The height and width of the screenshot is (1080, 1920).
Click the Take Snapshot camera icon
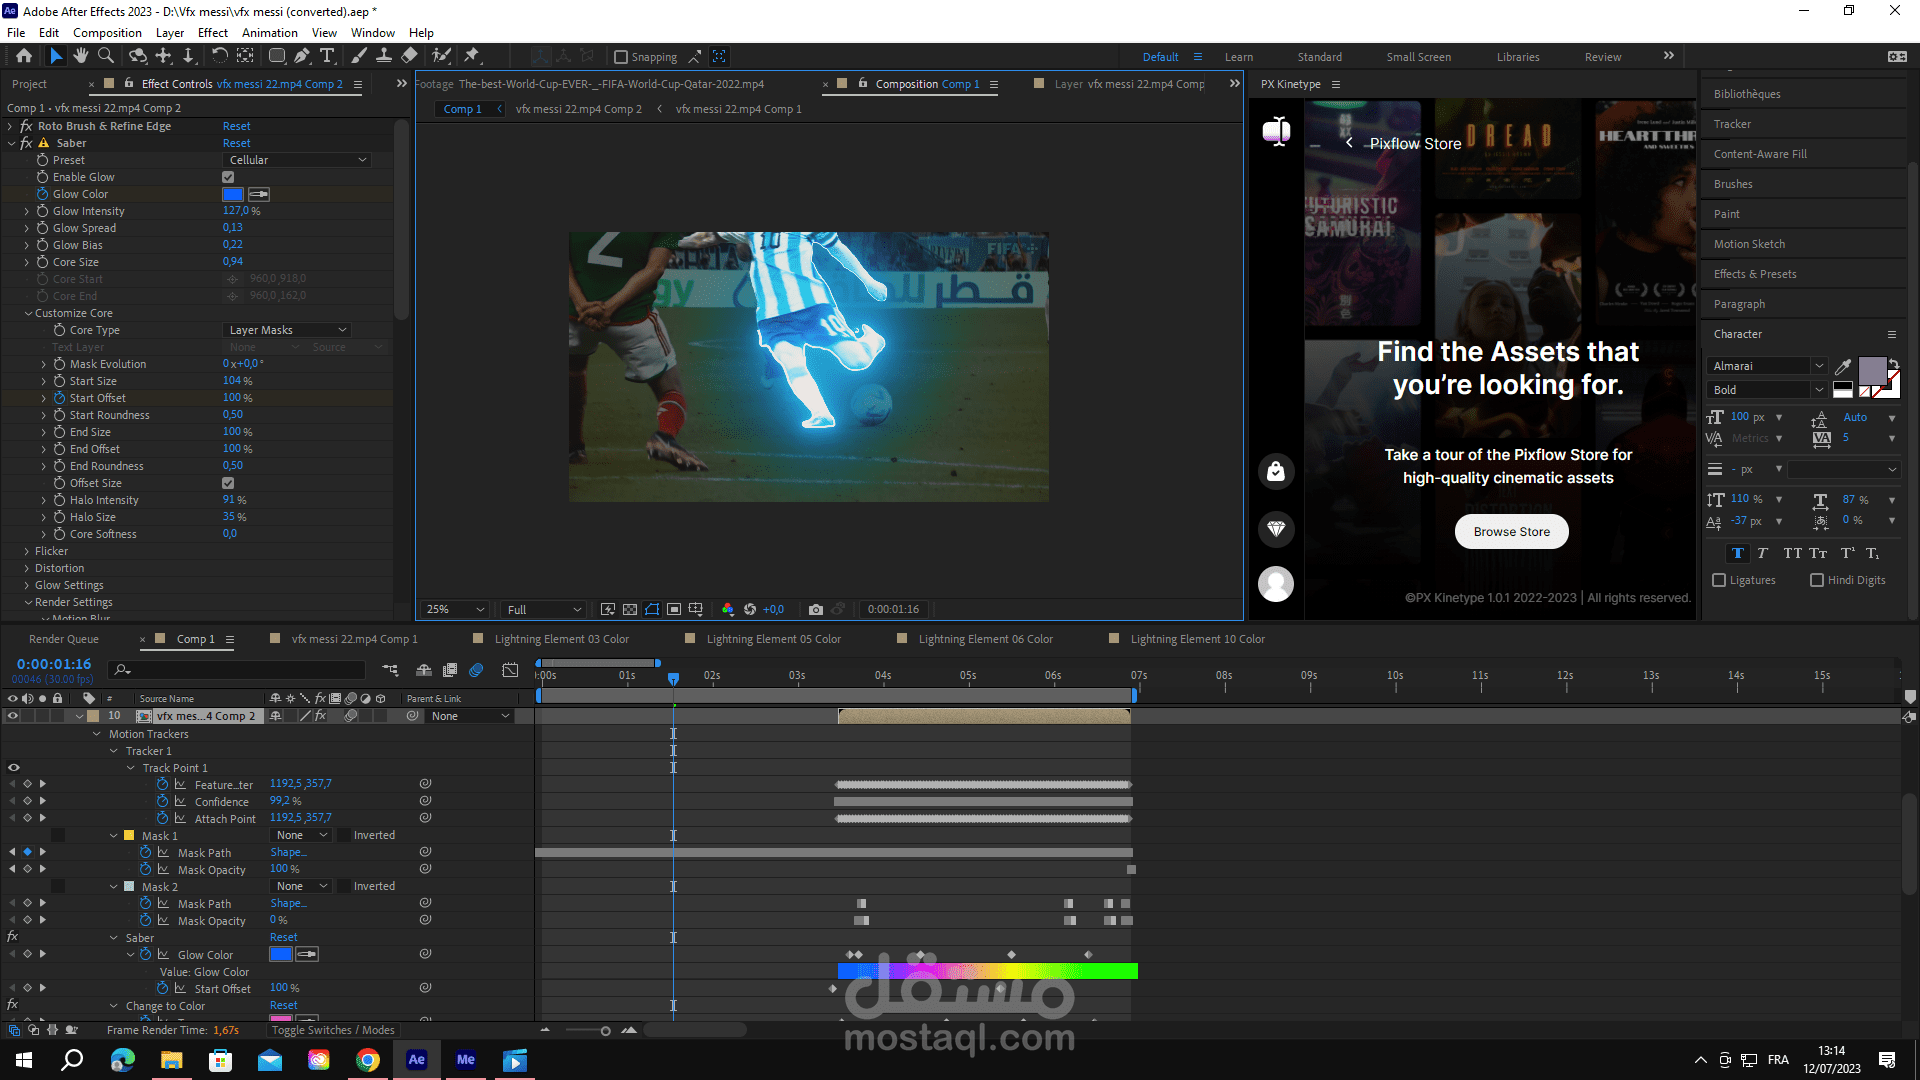pos(816,609)
